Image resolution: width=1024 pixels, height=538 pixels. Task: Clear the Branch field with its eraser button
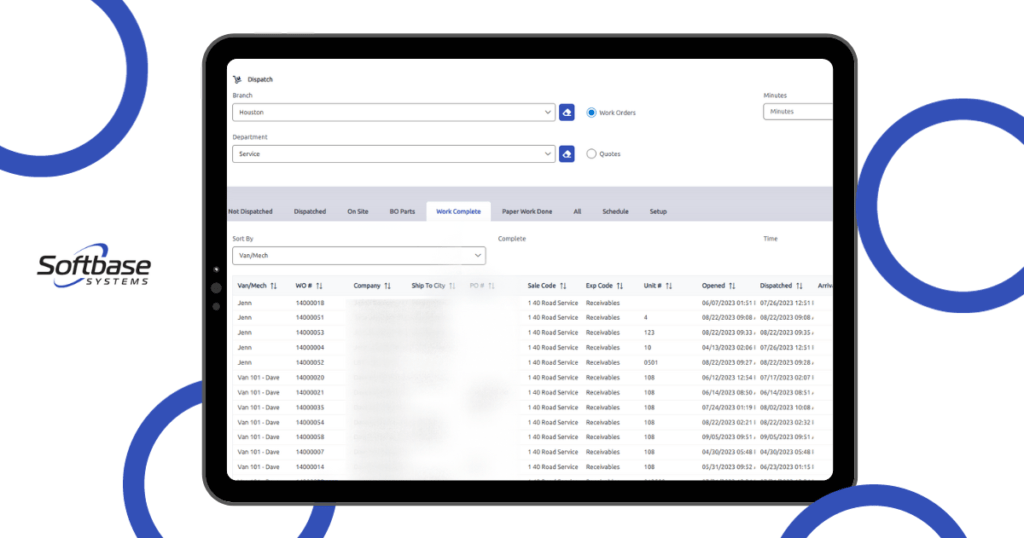[x=567, y=112]
